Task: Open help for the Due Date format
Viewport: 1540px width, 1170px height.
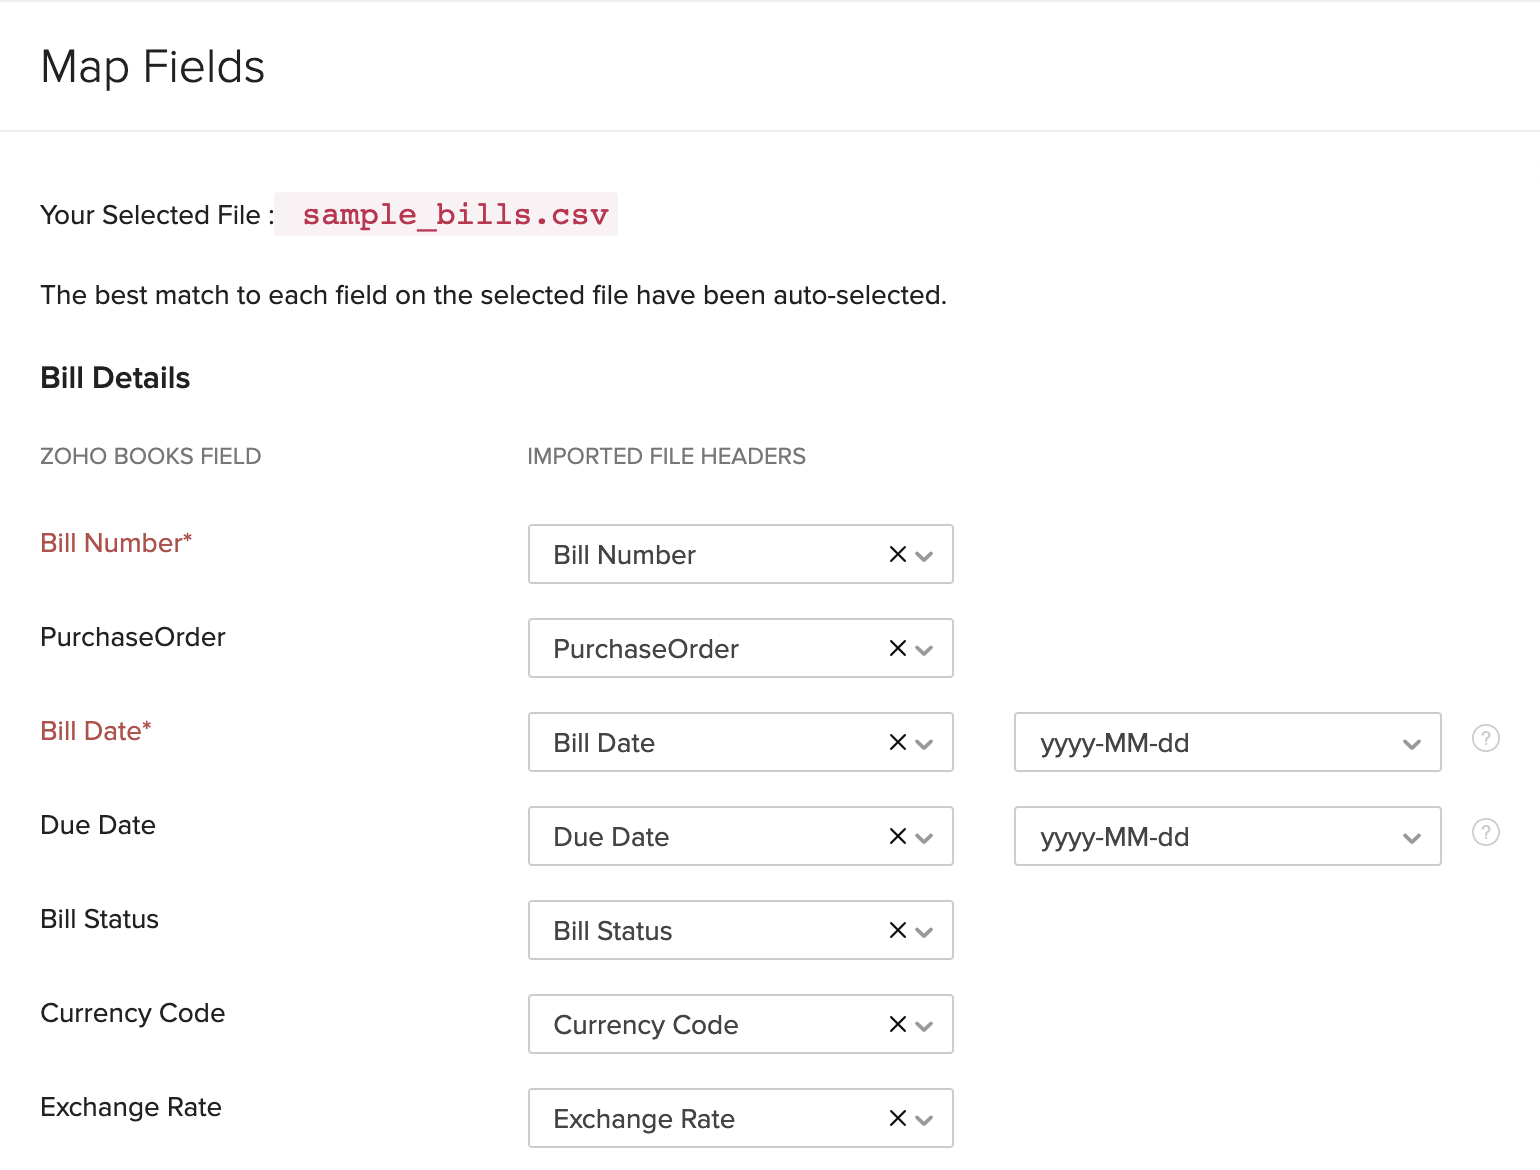Action: coord(1486,831)
